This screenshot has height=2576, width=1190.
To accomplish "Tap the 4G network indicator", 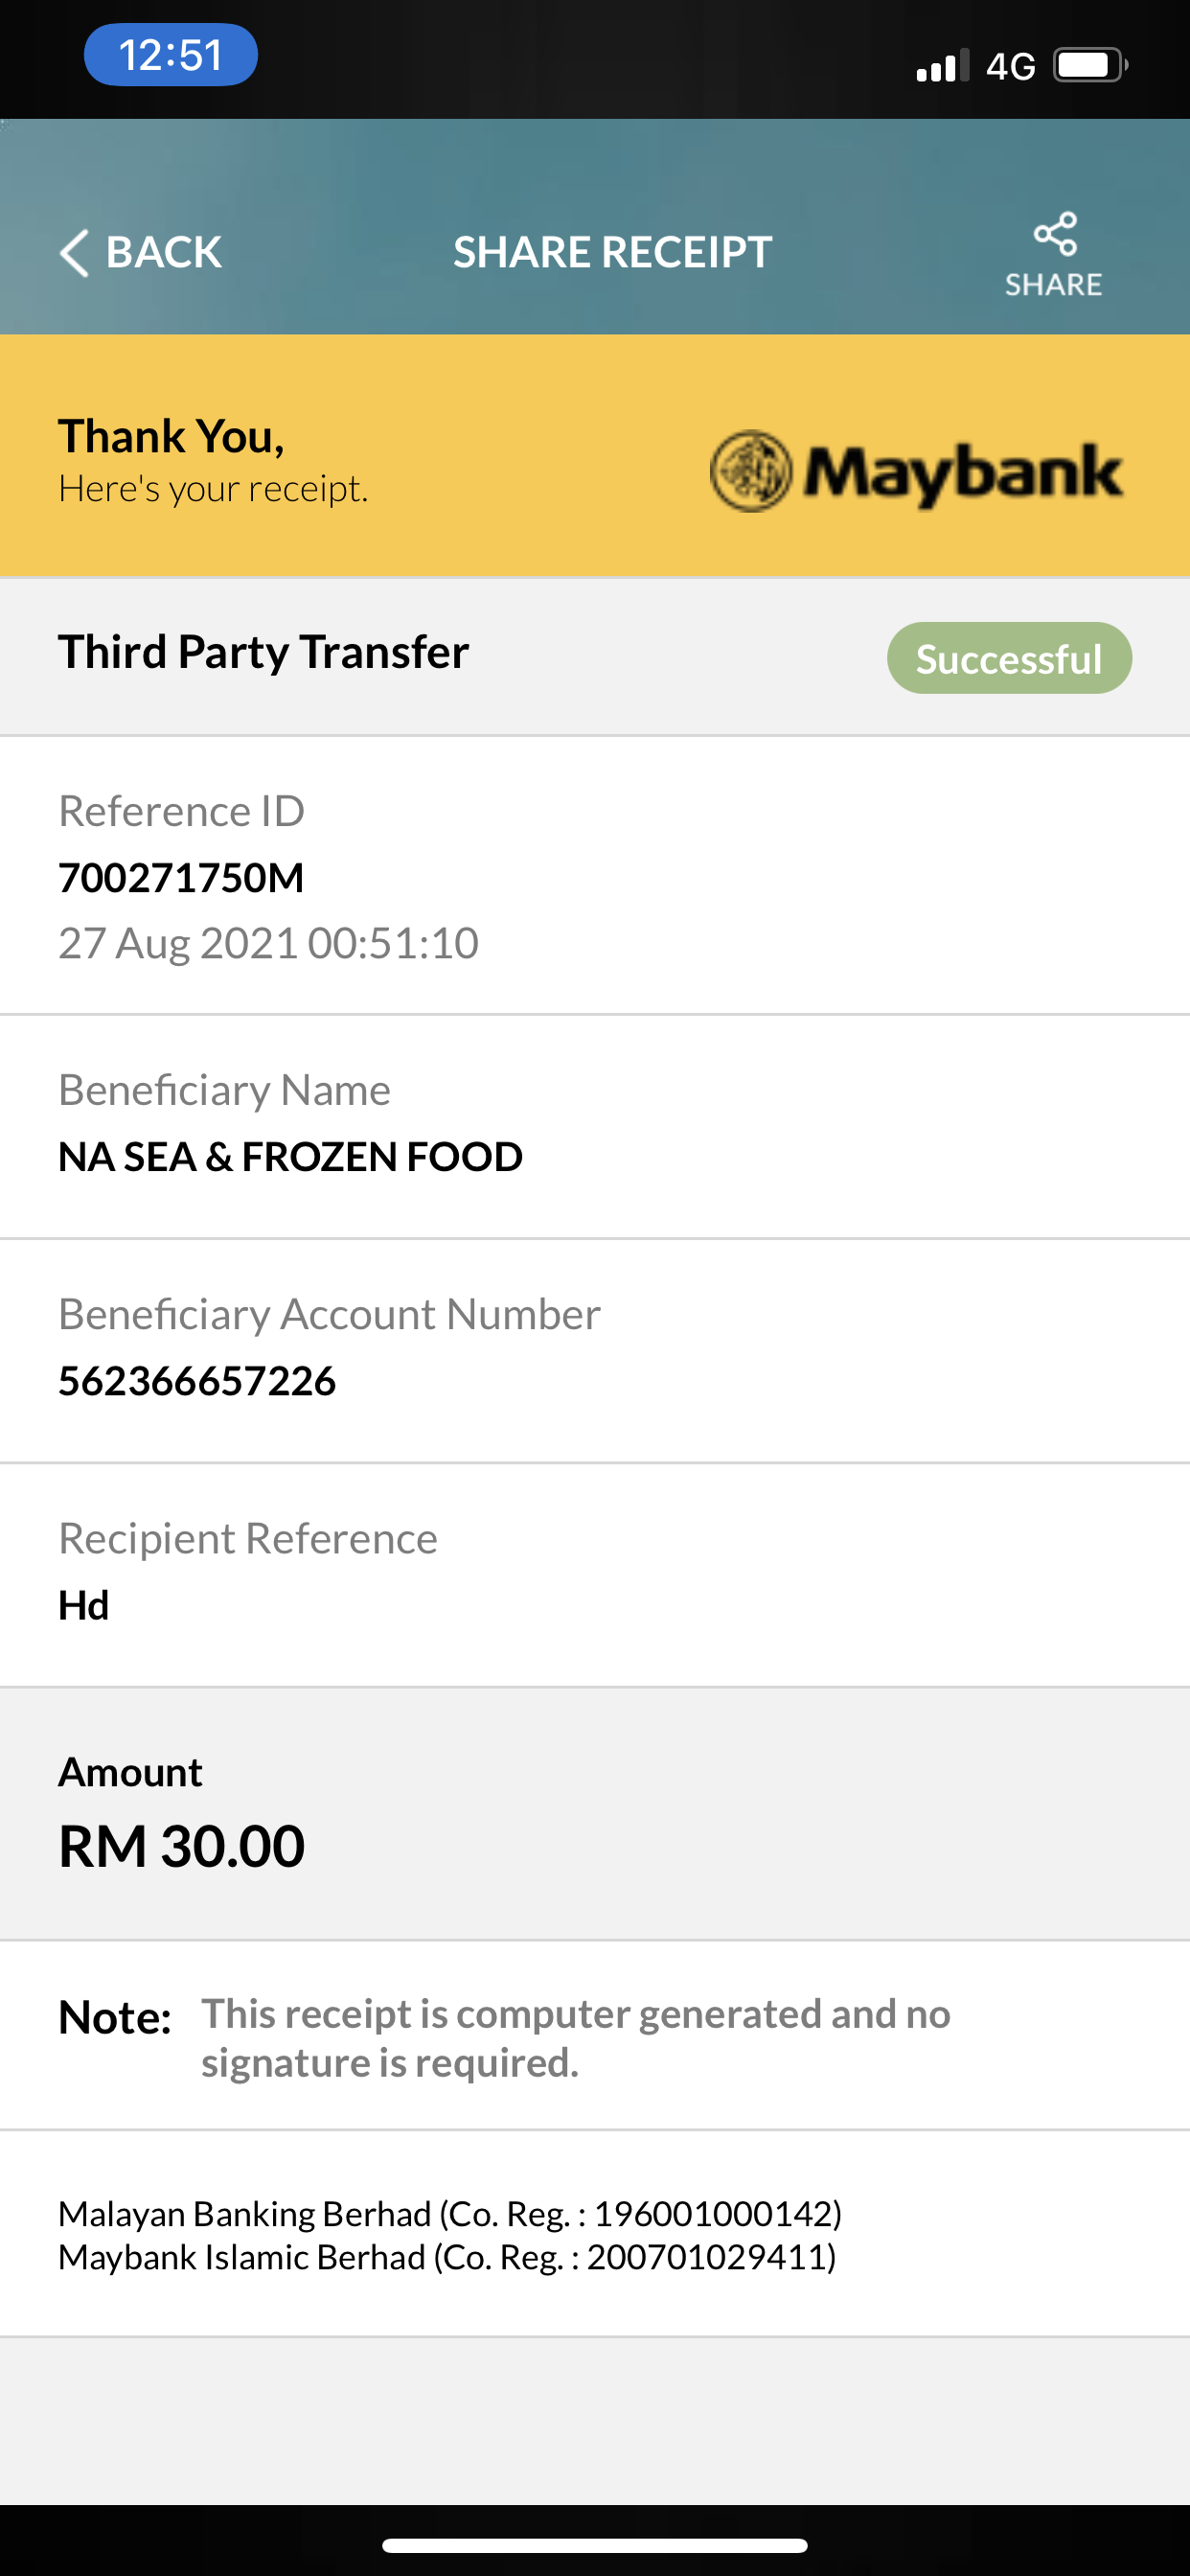I will [1010, 67].
